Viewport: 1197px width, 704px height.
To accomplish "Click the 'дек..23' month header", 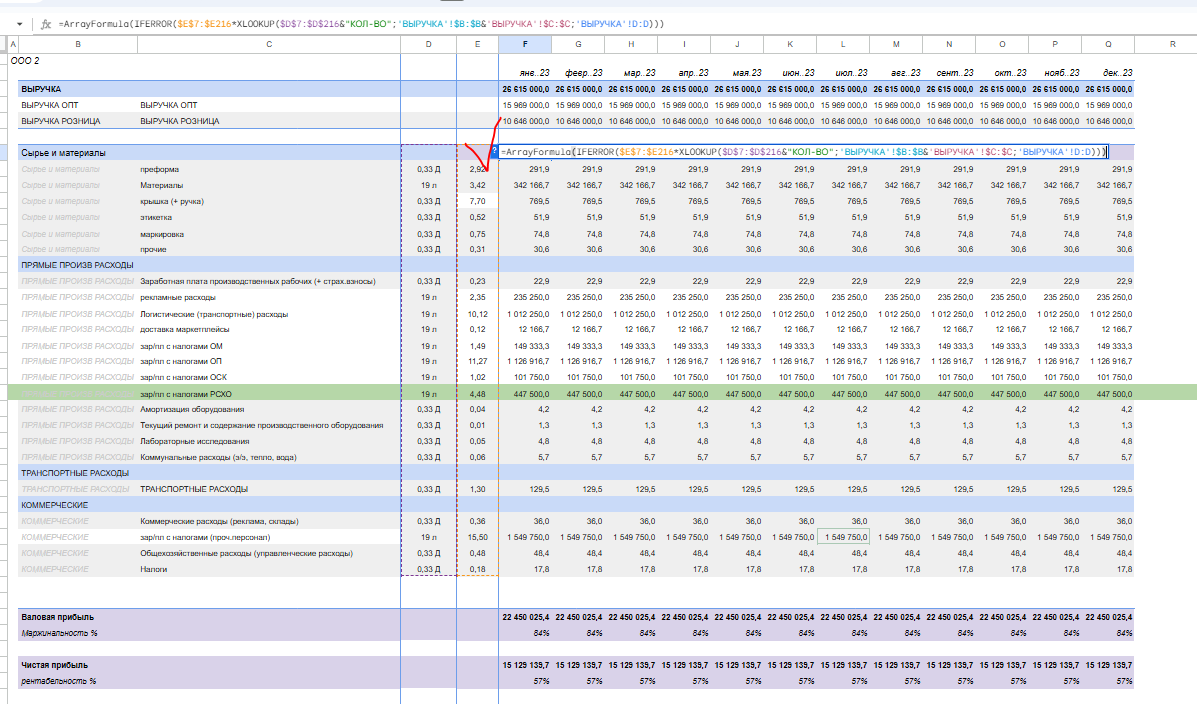I will click(1118, 73).
